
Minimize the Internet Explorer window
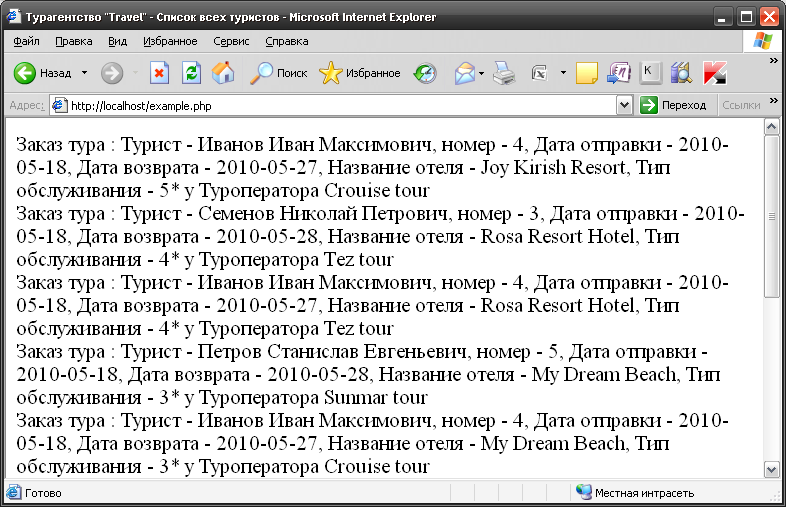pyautogui.click(x=722, y=17)
